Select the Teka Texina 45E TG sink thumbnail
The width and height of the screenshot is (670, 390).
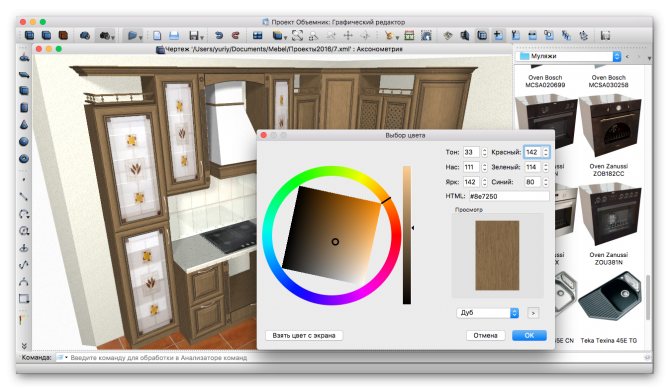coord(609,299)
